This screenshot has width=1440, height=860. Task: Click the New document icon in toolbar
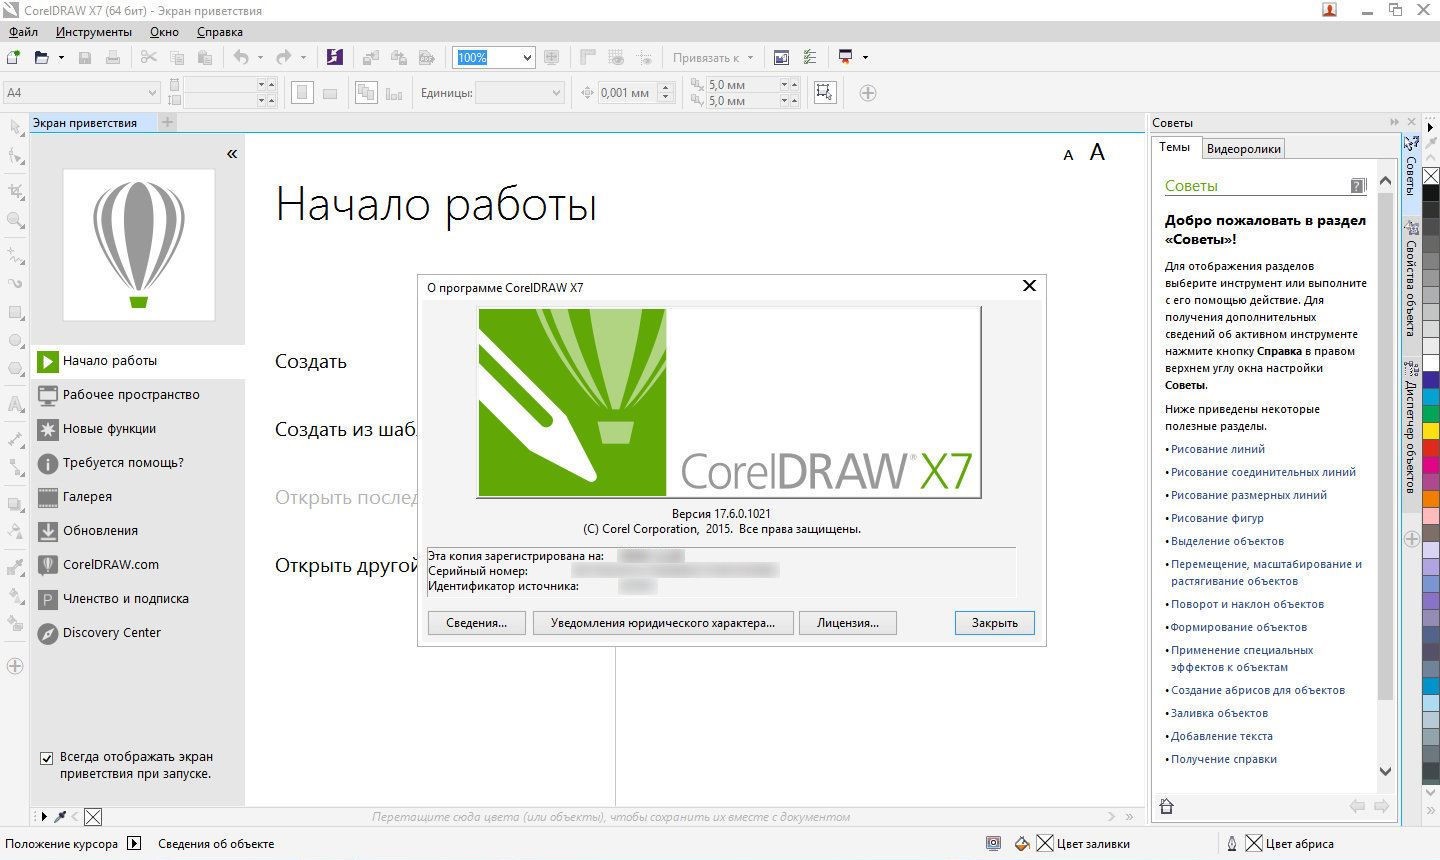(x=14, y=57)
